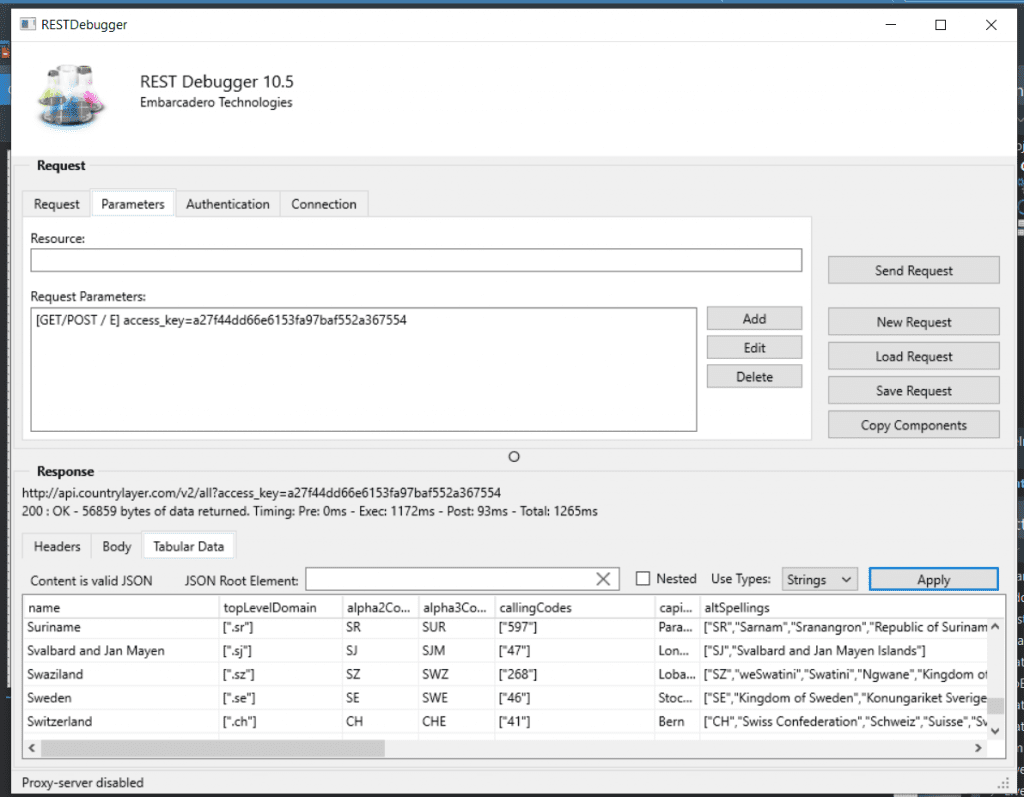
Task: Click the splitter handle circle above Response
Action: (514, 457)
